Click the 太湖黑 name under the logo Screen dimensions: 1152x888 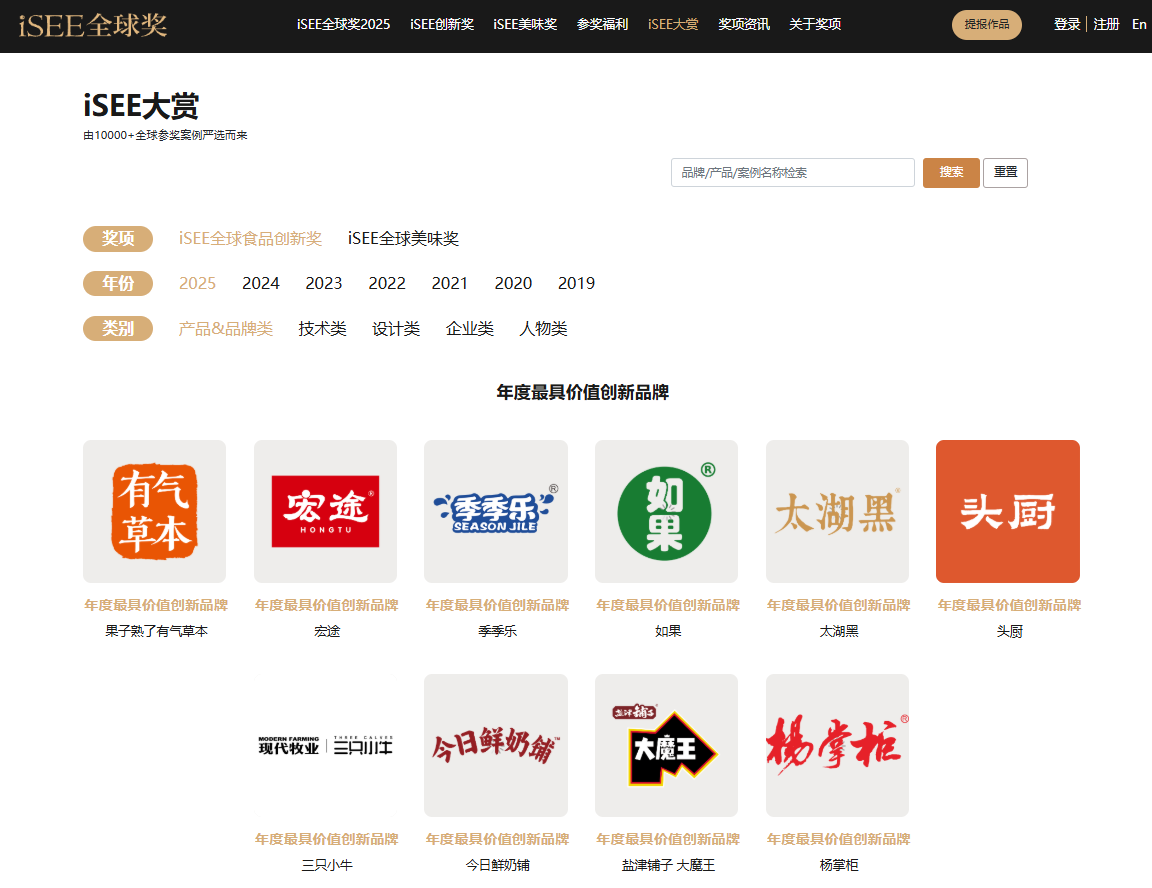click(x=839, y=632)
